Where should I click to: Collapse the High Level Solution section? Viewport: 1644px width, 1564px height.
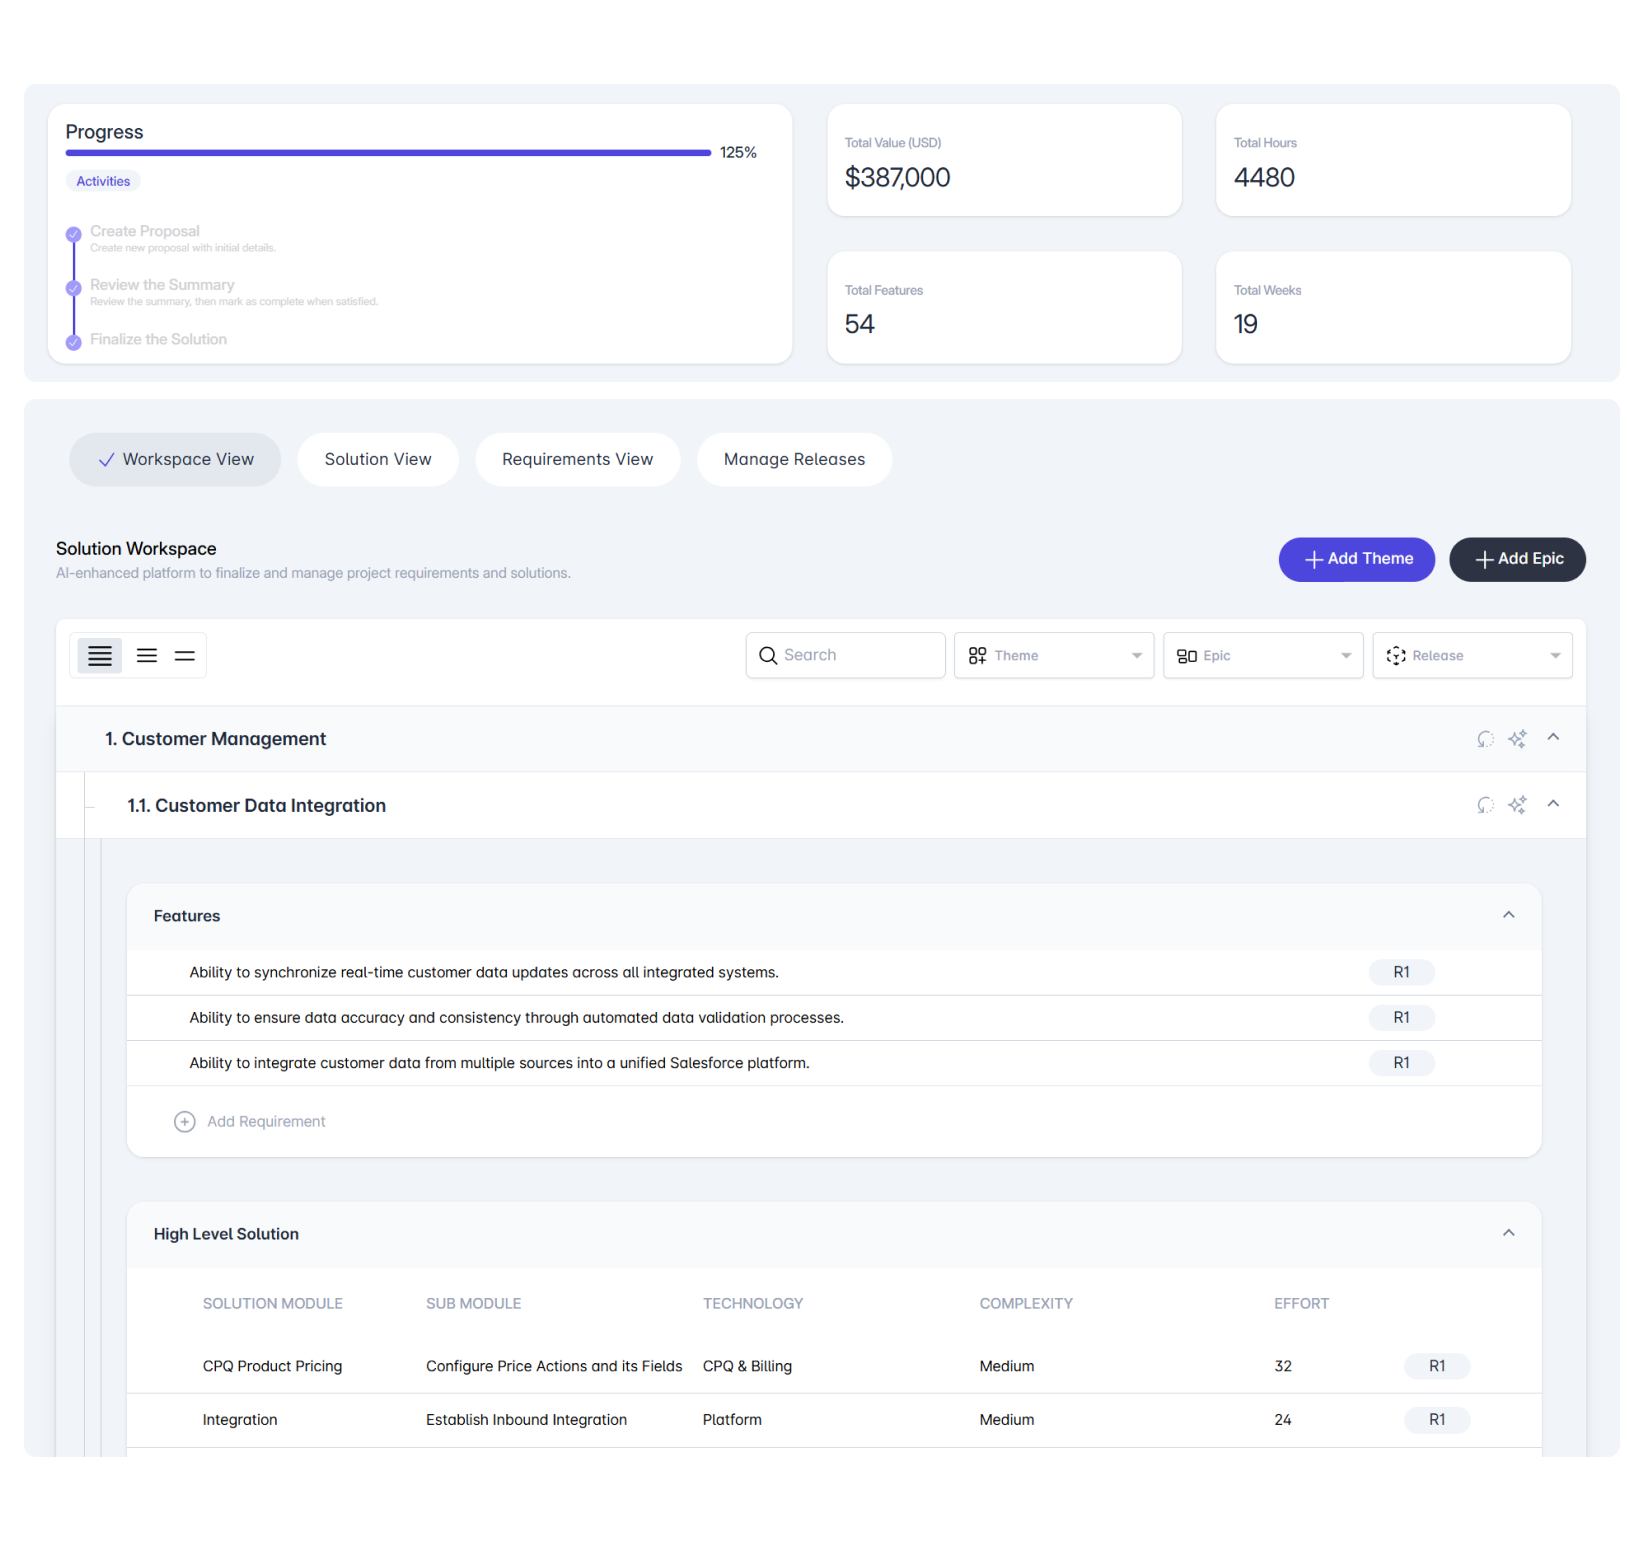(1508, 1233)
